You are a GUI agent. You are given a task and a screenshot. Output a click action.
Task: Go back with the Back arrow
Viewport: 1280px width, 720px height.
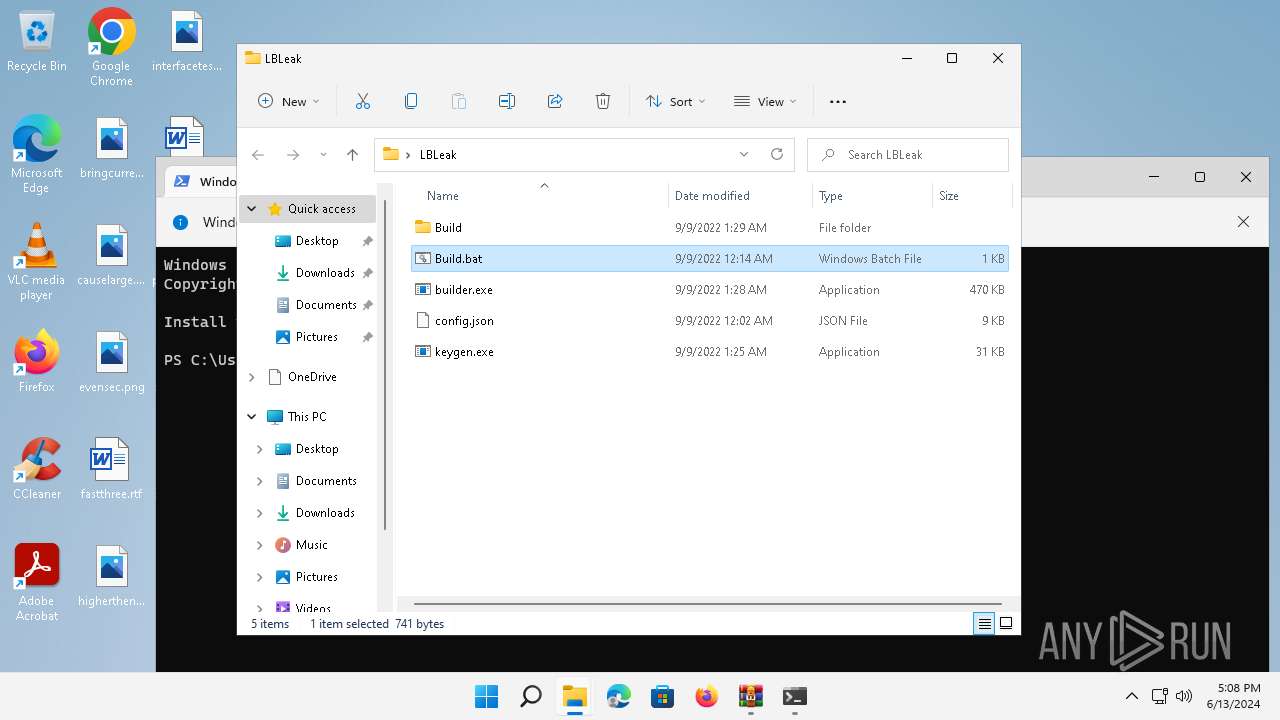[258, 155]
